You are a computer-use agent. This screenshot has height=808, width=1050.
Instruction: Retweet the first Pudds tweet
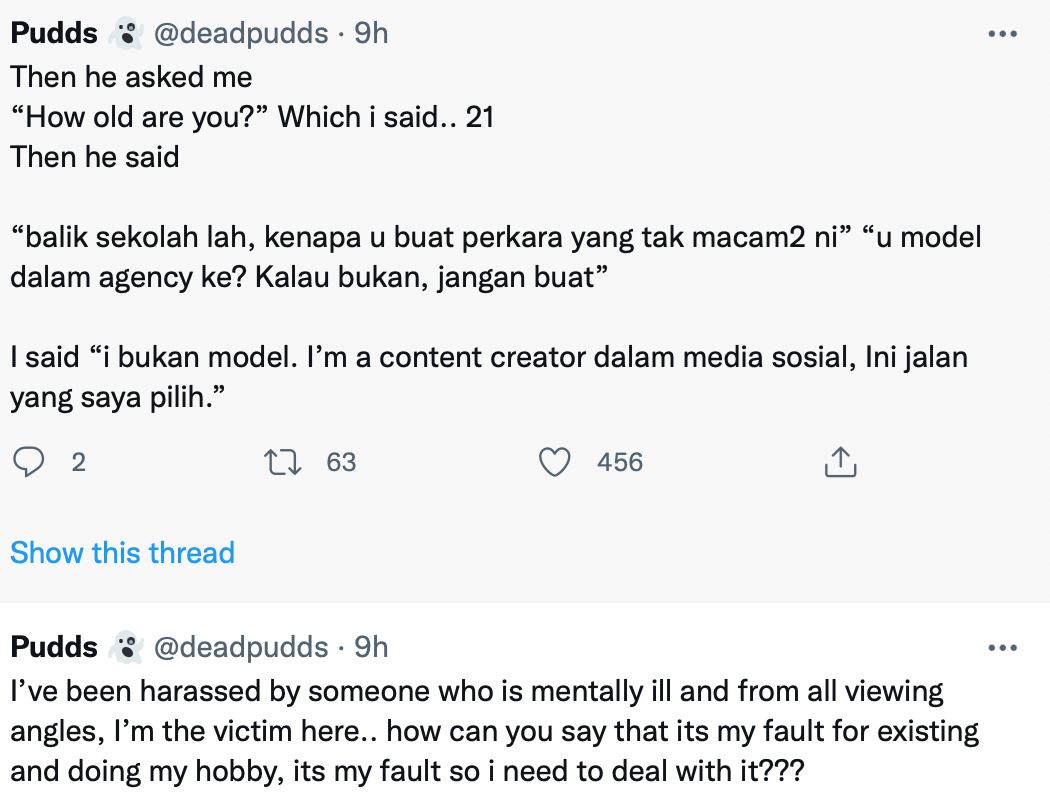tap(277, 462)
